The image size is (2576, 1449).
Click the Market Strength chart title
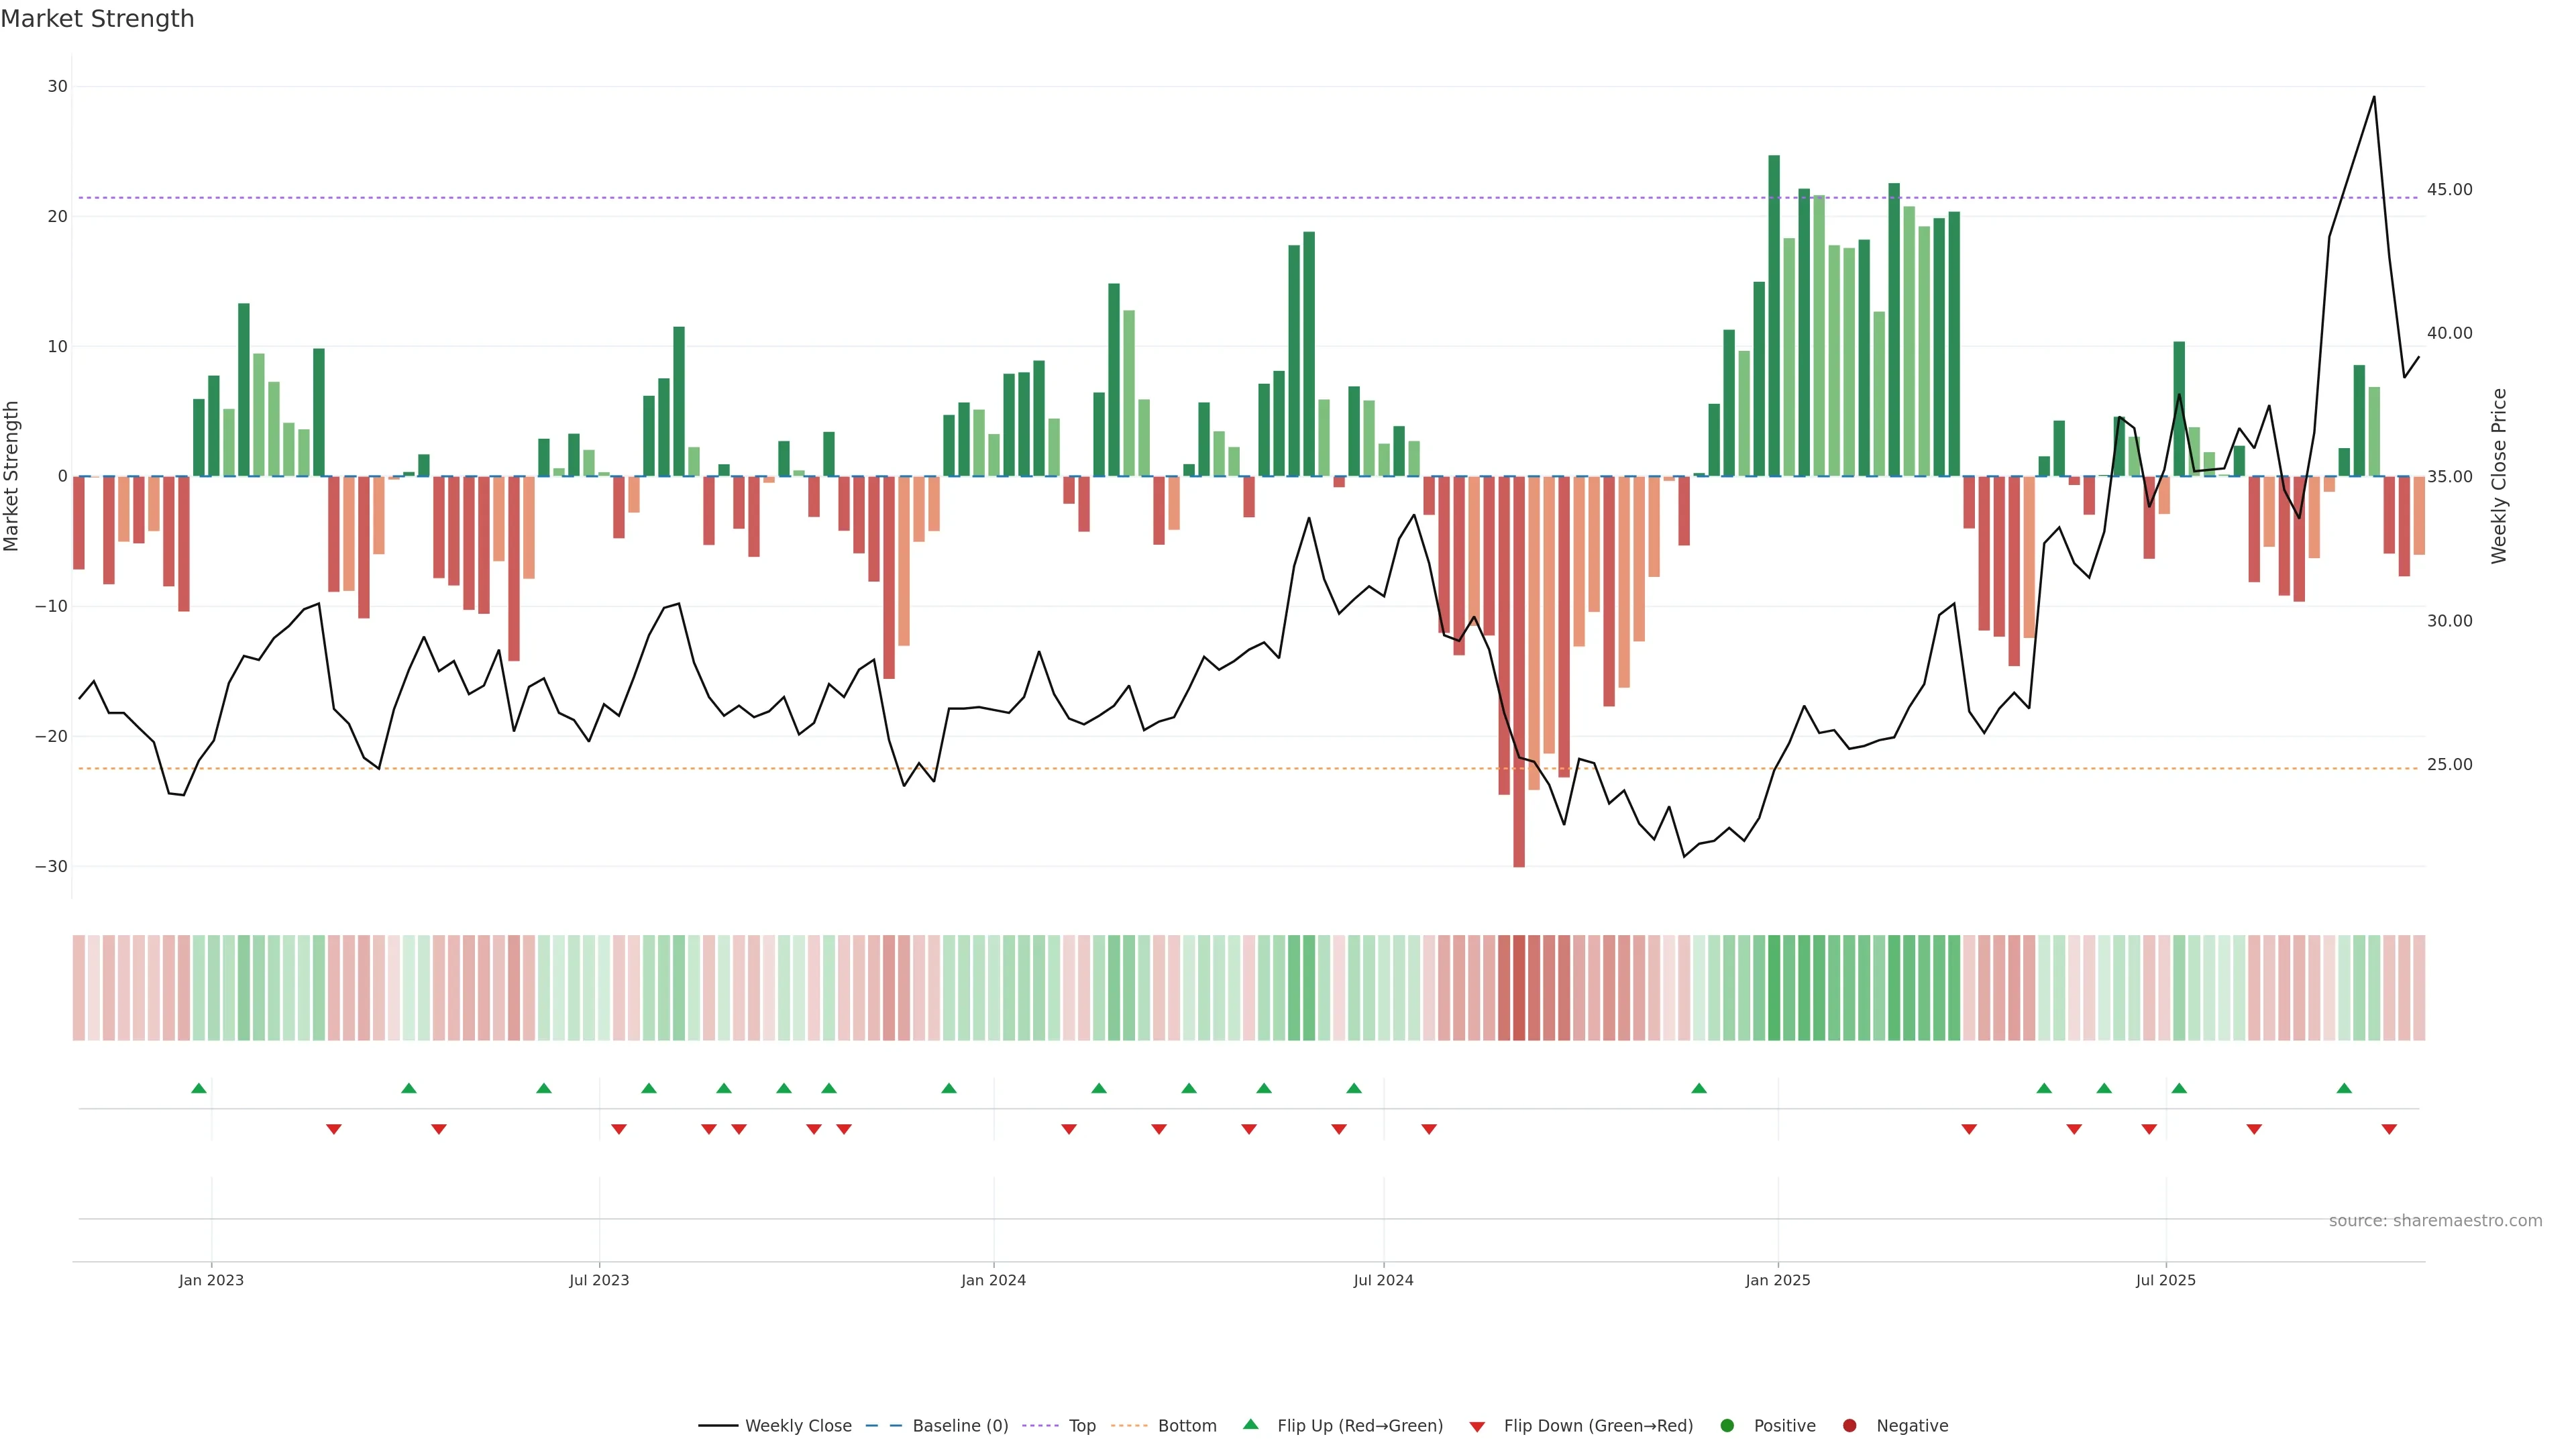point(97,19)
